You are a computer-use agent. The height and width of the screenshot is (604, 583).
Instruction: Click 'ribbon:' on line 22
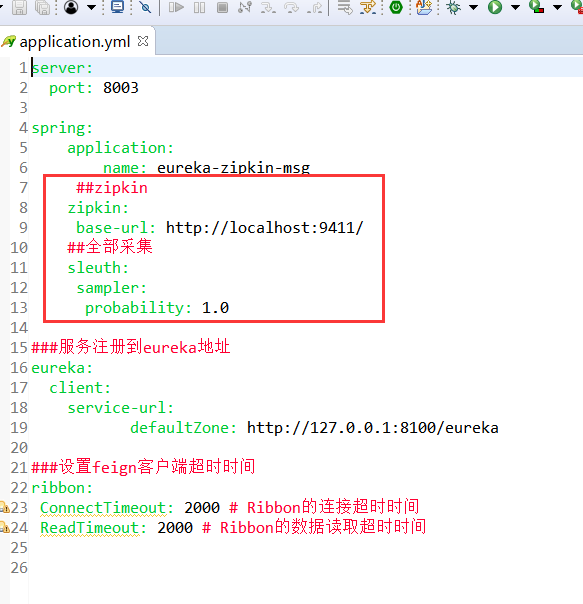coord(62,488)
